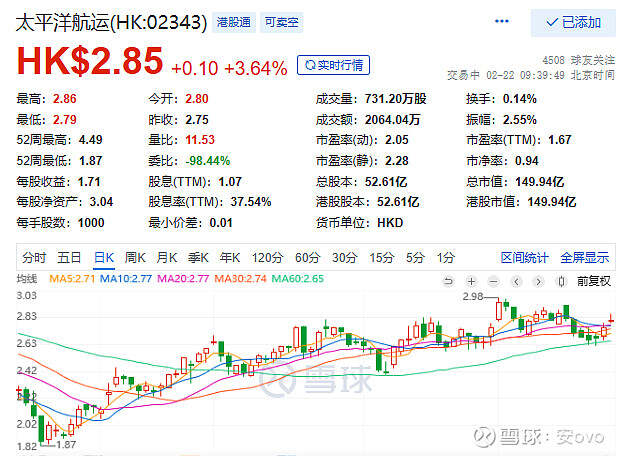Screen dimensions: 623x456
Task: Click the candlestick chart style icon
Action: coord(561,282)
